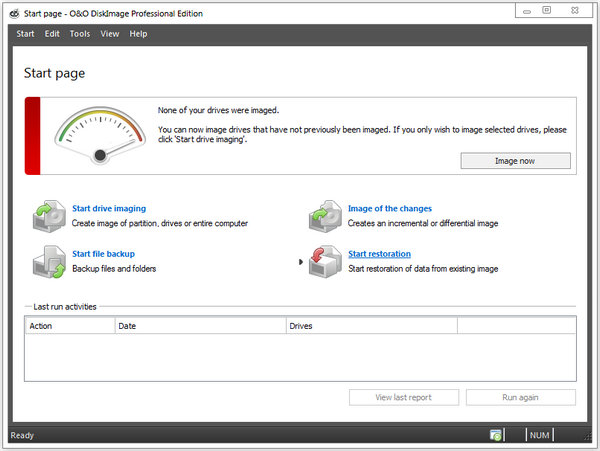Click the Start drive imaging disk icon

[x=48, y=216]
